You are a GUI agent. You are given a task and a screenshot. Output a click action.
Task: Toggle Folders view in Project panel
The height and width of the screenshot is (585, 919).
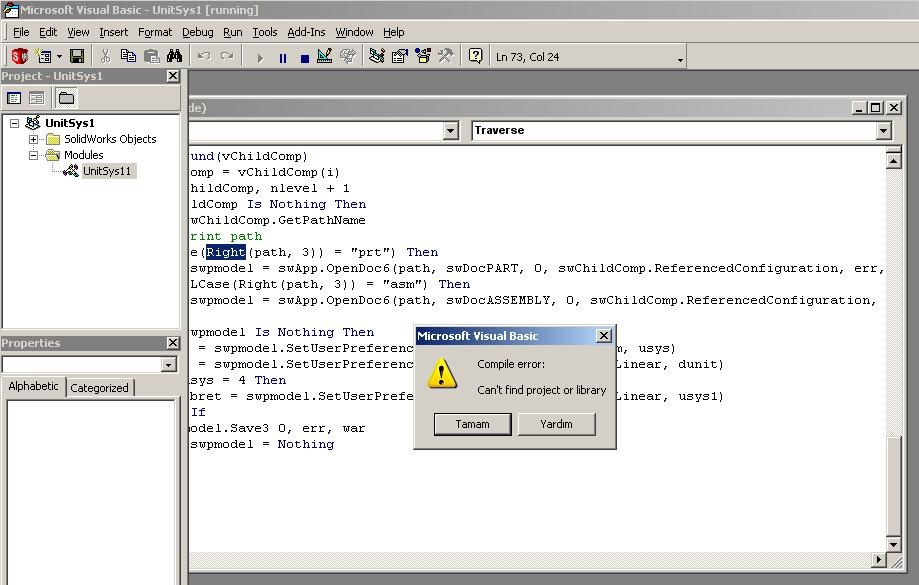pos(66,98)
